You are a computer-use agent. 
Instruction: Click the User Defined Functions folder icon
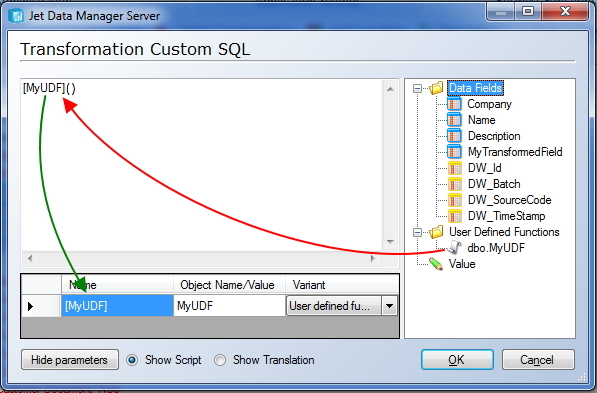[436, 232]
